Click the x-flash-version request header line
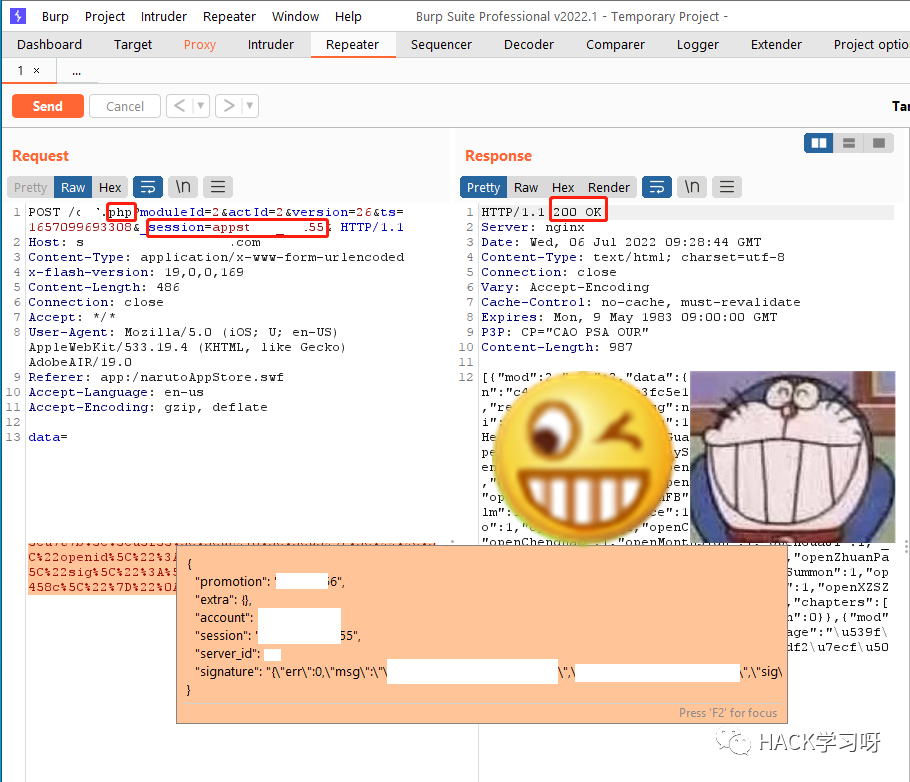 point(136,272)
